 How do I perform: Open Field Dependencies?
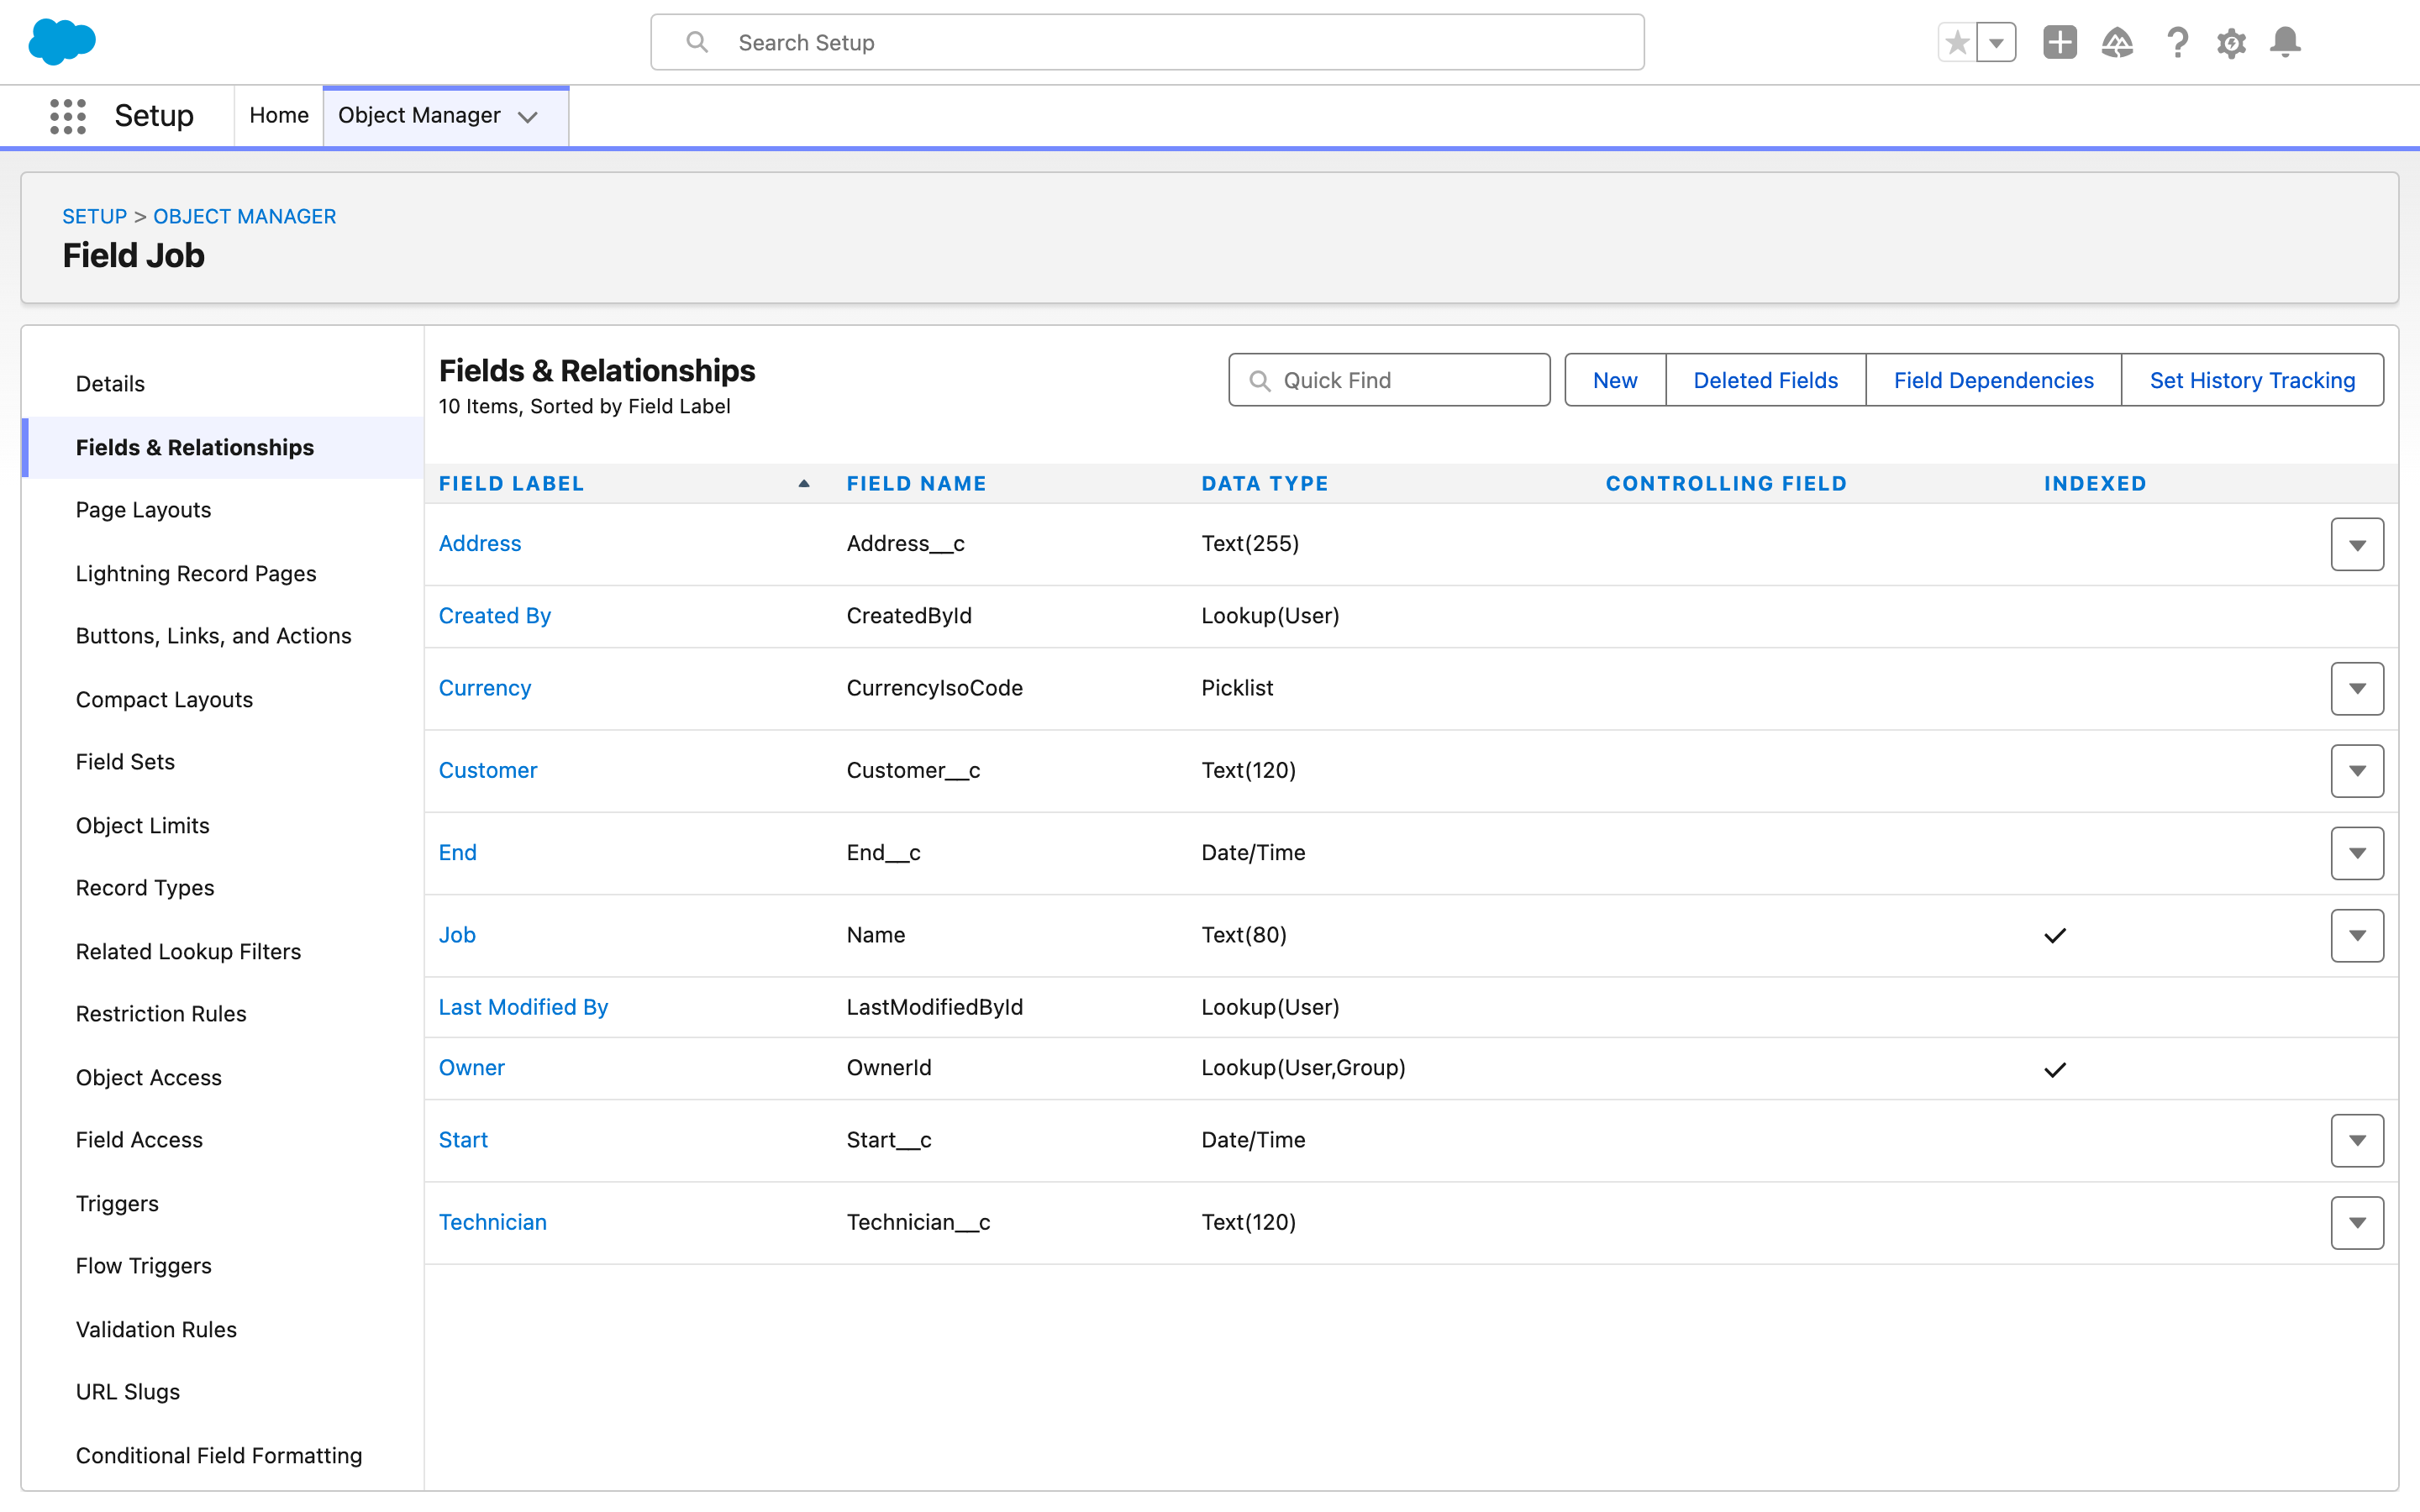tap(1993, 380)
